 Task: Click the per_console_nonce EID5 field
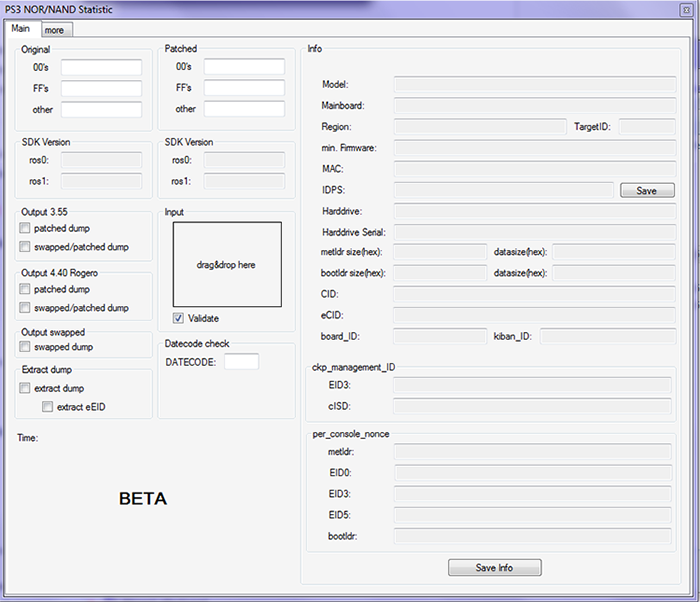533,515
